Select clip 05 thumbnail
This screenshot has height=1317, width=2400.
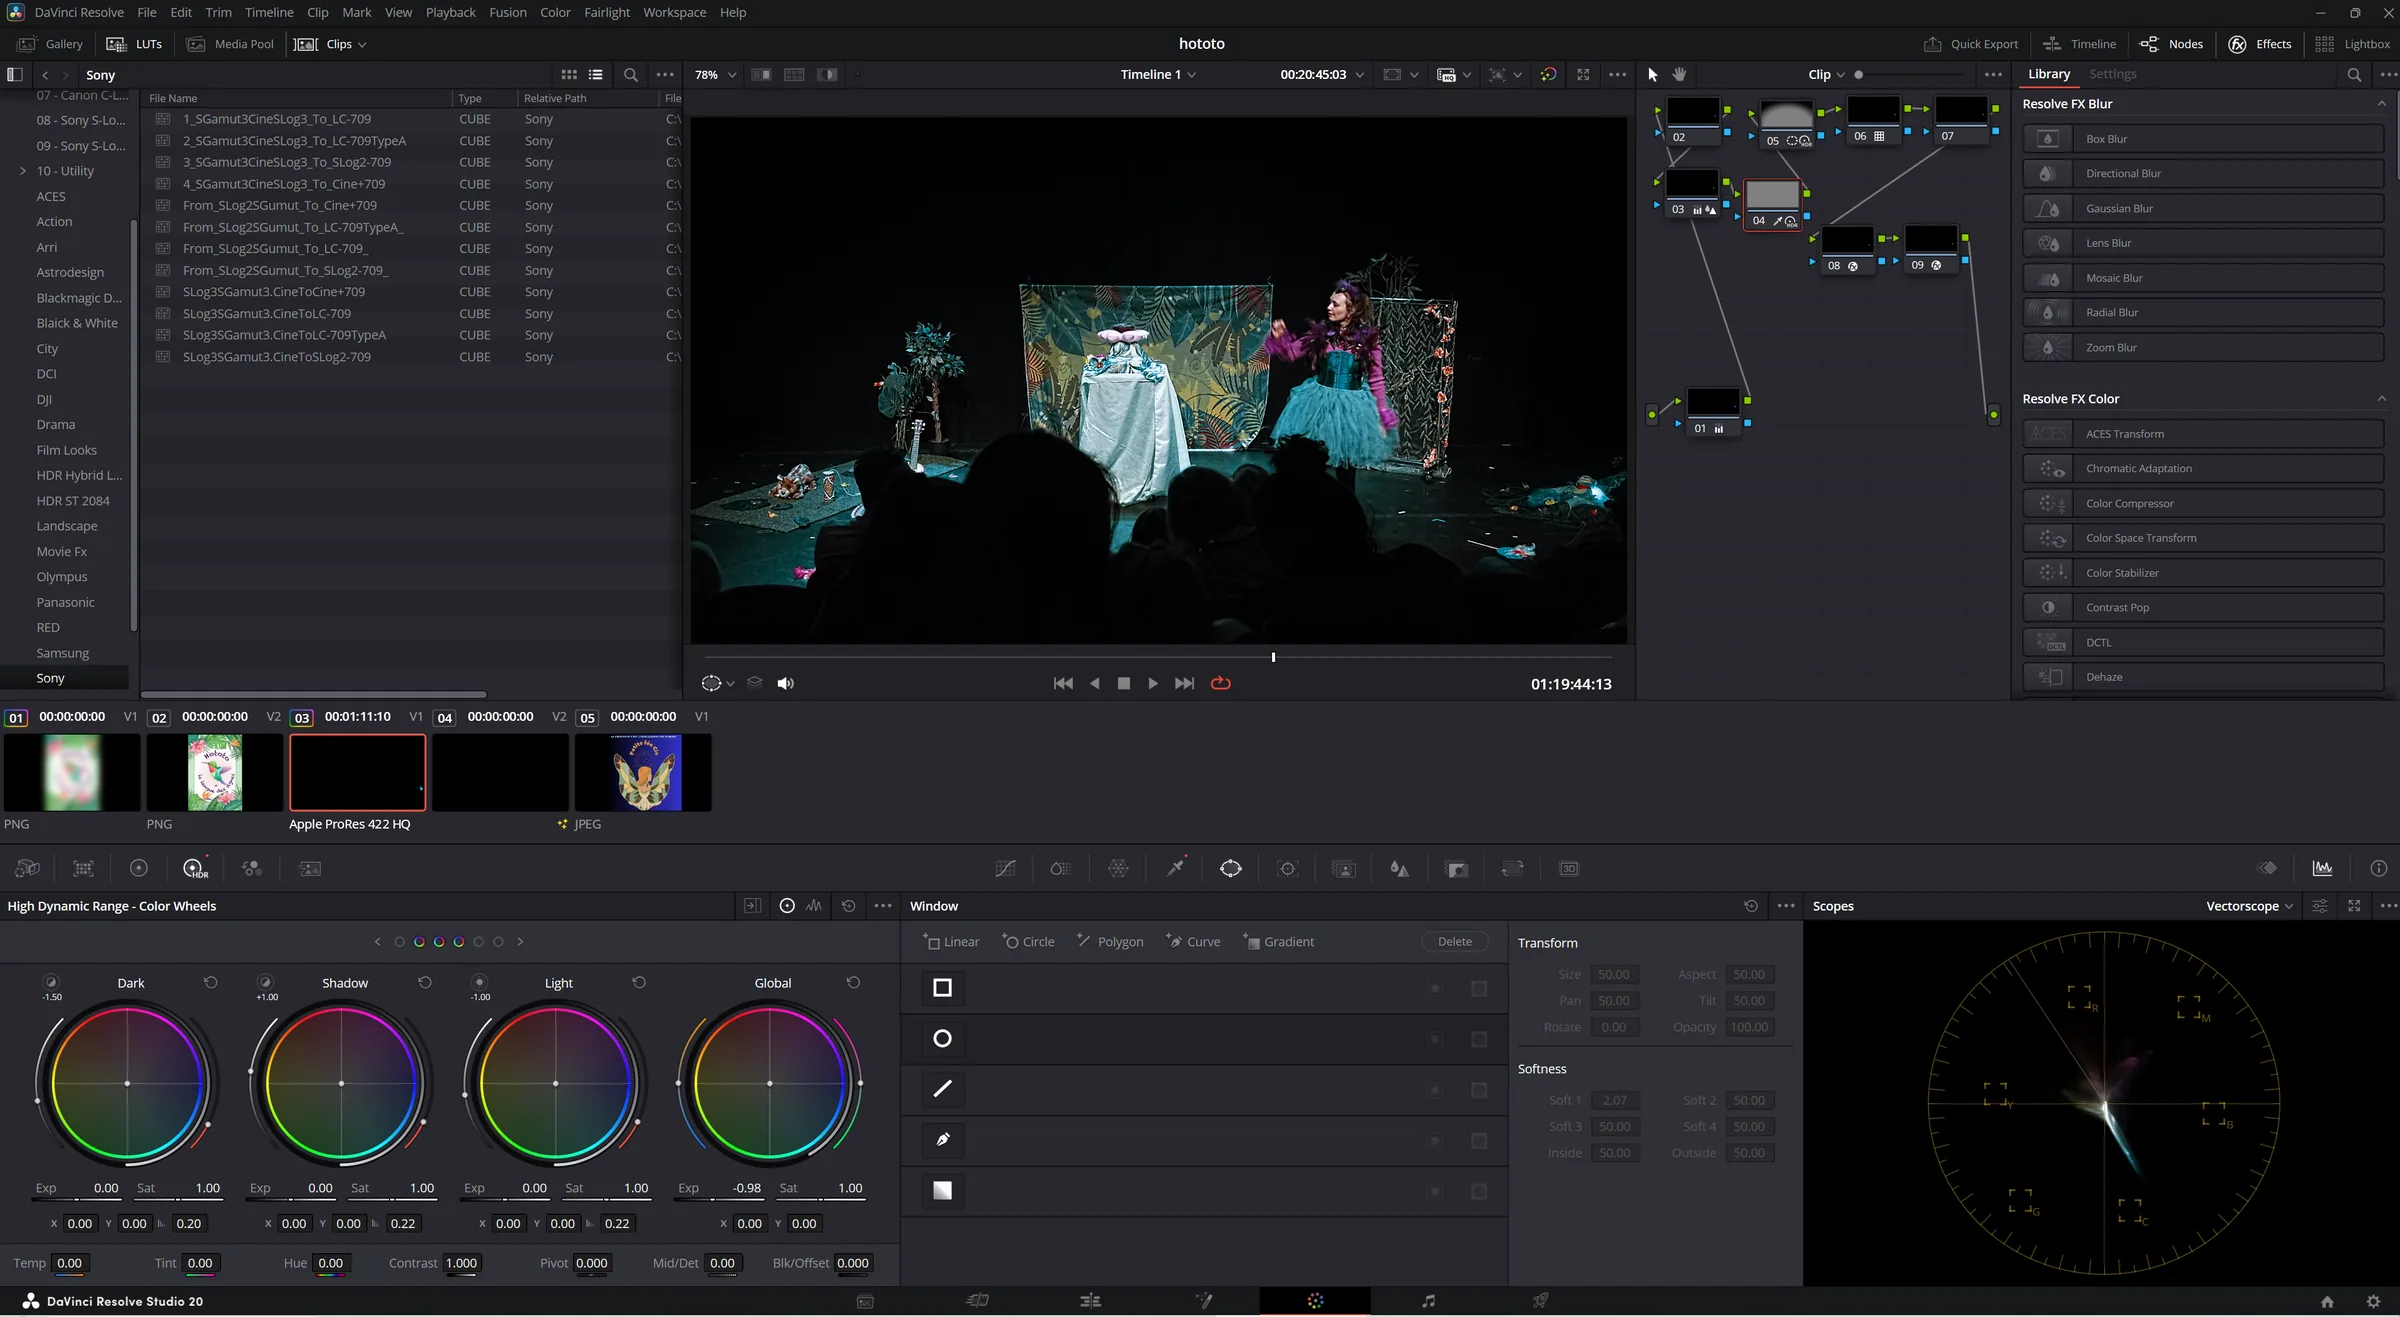pos(643,772)
